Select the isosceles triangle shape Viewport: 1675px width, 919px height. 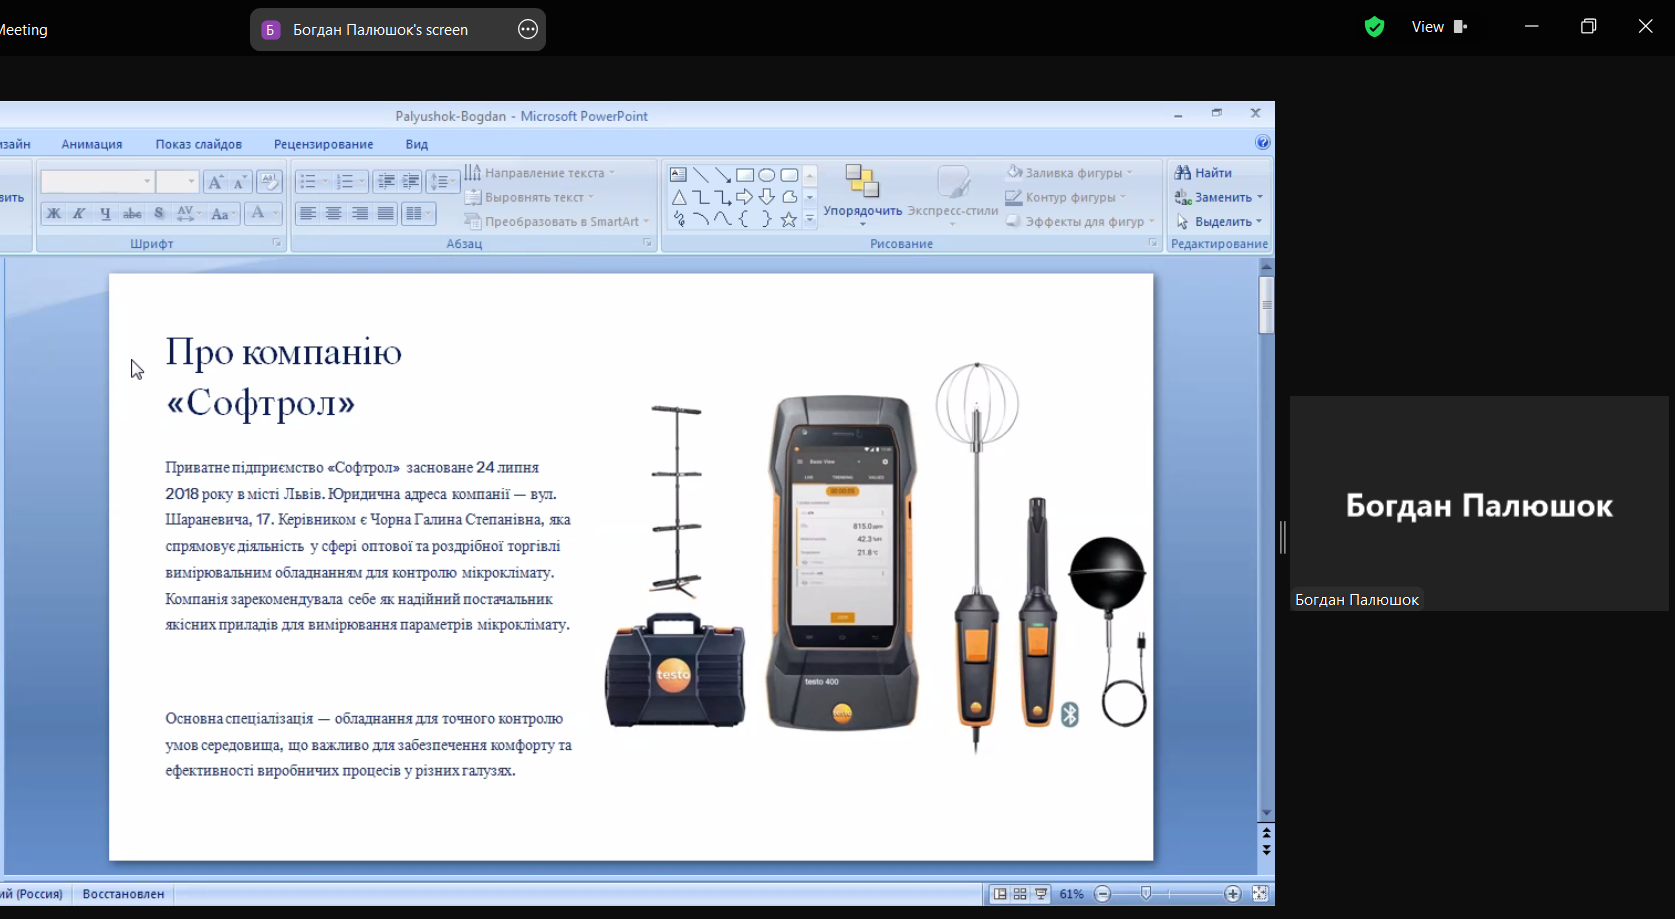[x=678, y=197]
